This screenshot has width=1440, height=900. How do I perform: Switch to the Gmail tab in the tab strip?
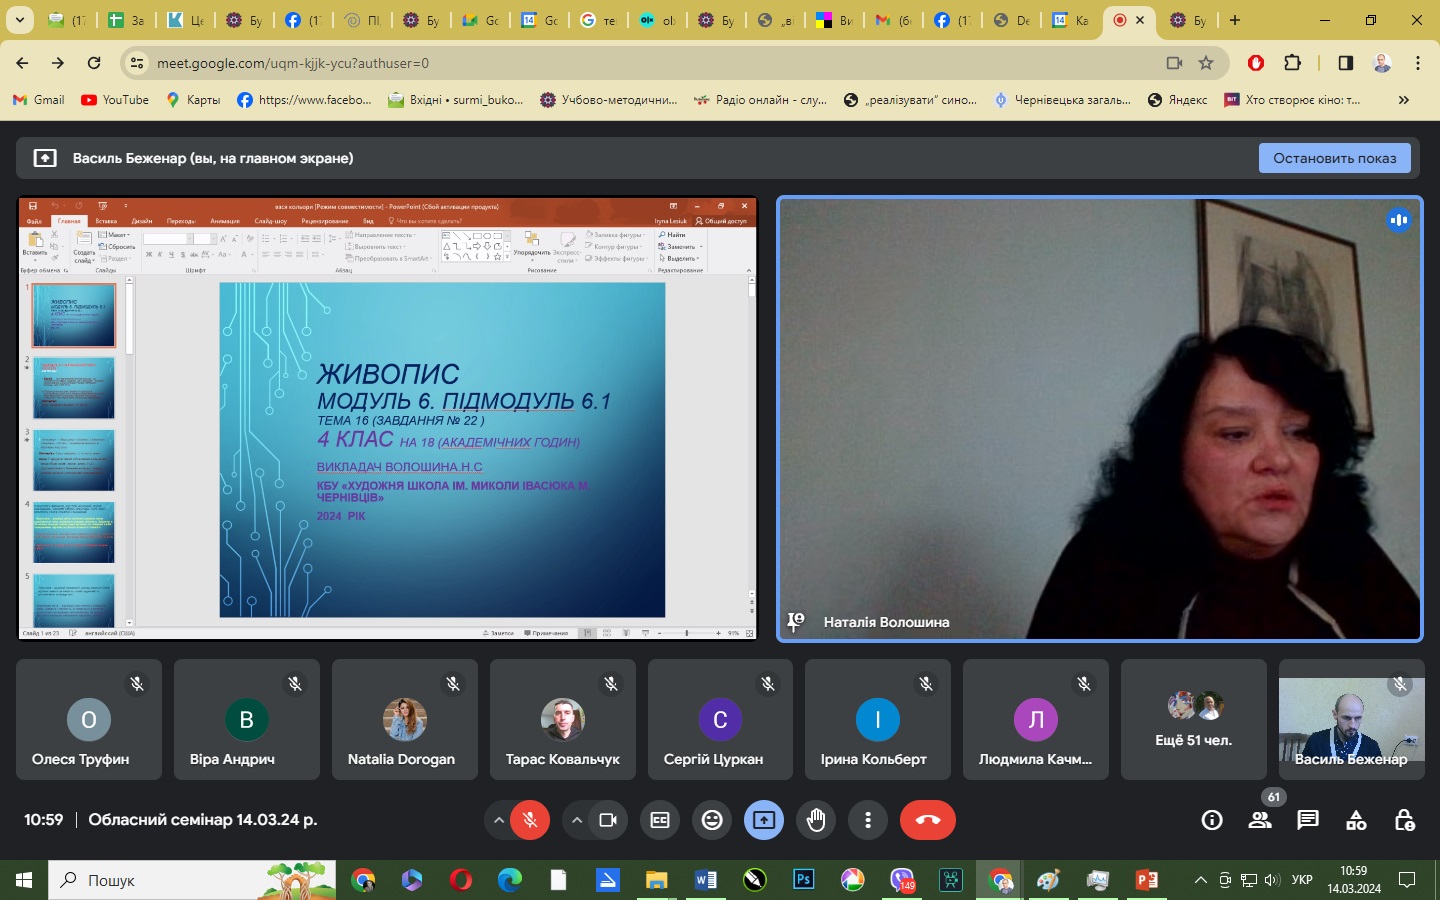(892, 20)
